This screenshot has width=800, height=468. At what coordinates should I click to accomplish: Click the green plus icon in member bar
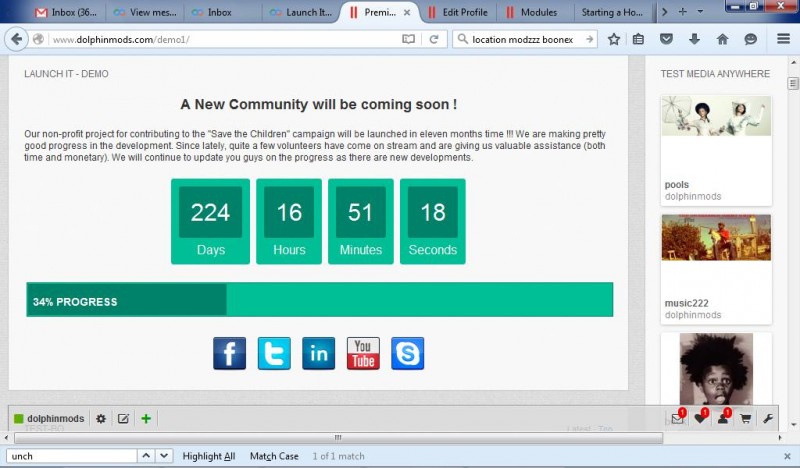pos(146,419)
